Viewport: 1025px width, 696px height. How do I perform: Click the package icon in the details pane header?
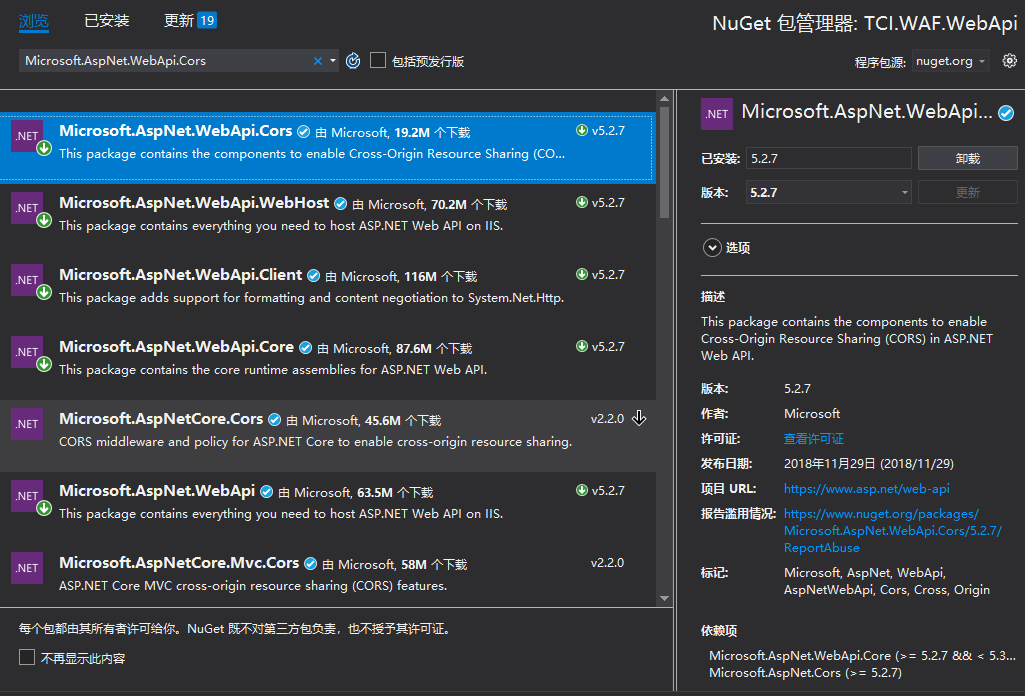[x=716, y=113]
